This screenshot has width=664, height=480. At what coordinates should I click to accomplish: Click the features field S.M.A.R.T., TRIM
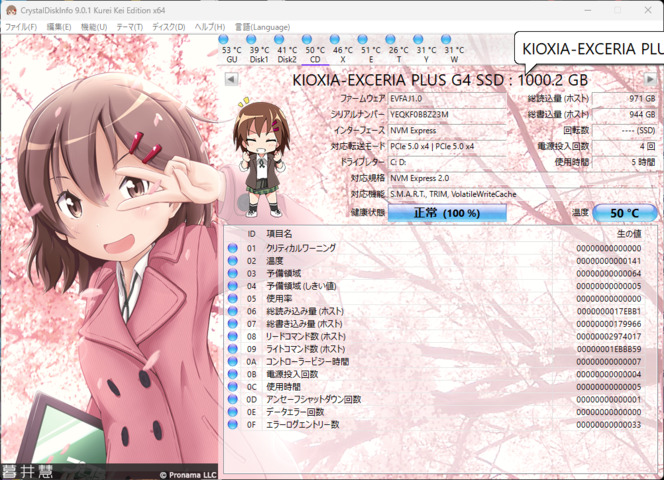[x=523, y=194]
